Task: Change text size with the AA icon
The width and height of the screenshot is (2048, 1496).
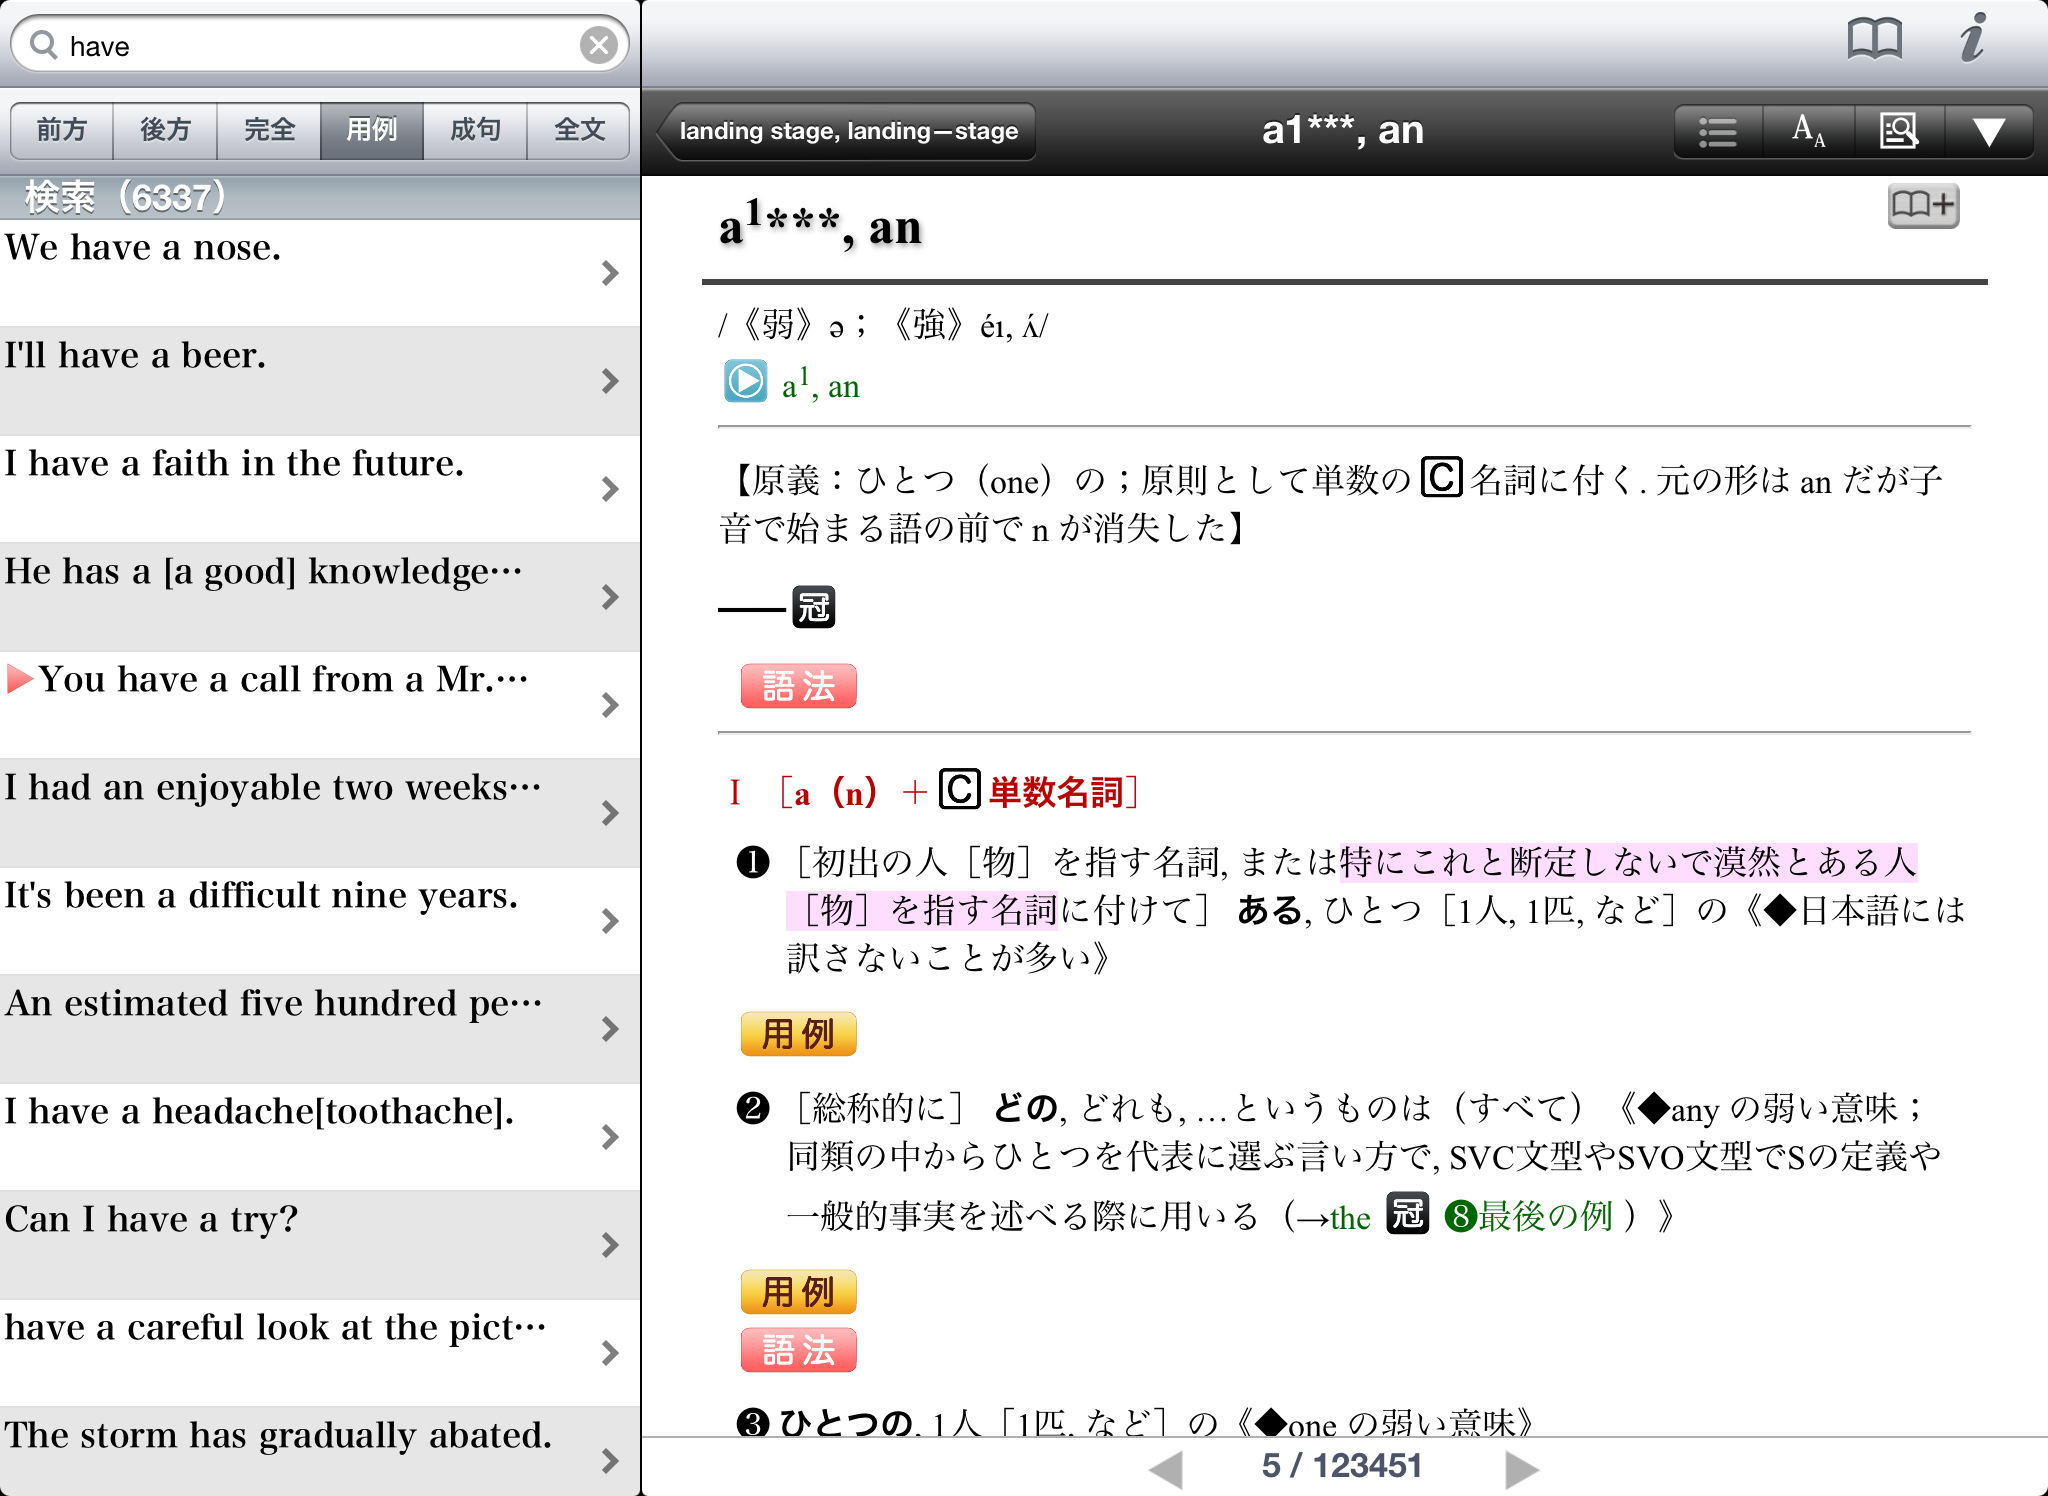Action: pyautogui.click(x=1808, y=131)
